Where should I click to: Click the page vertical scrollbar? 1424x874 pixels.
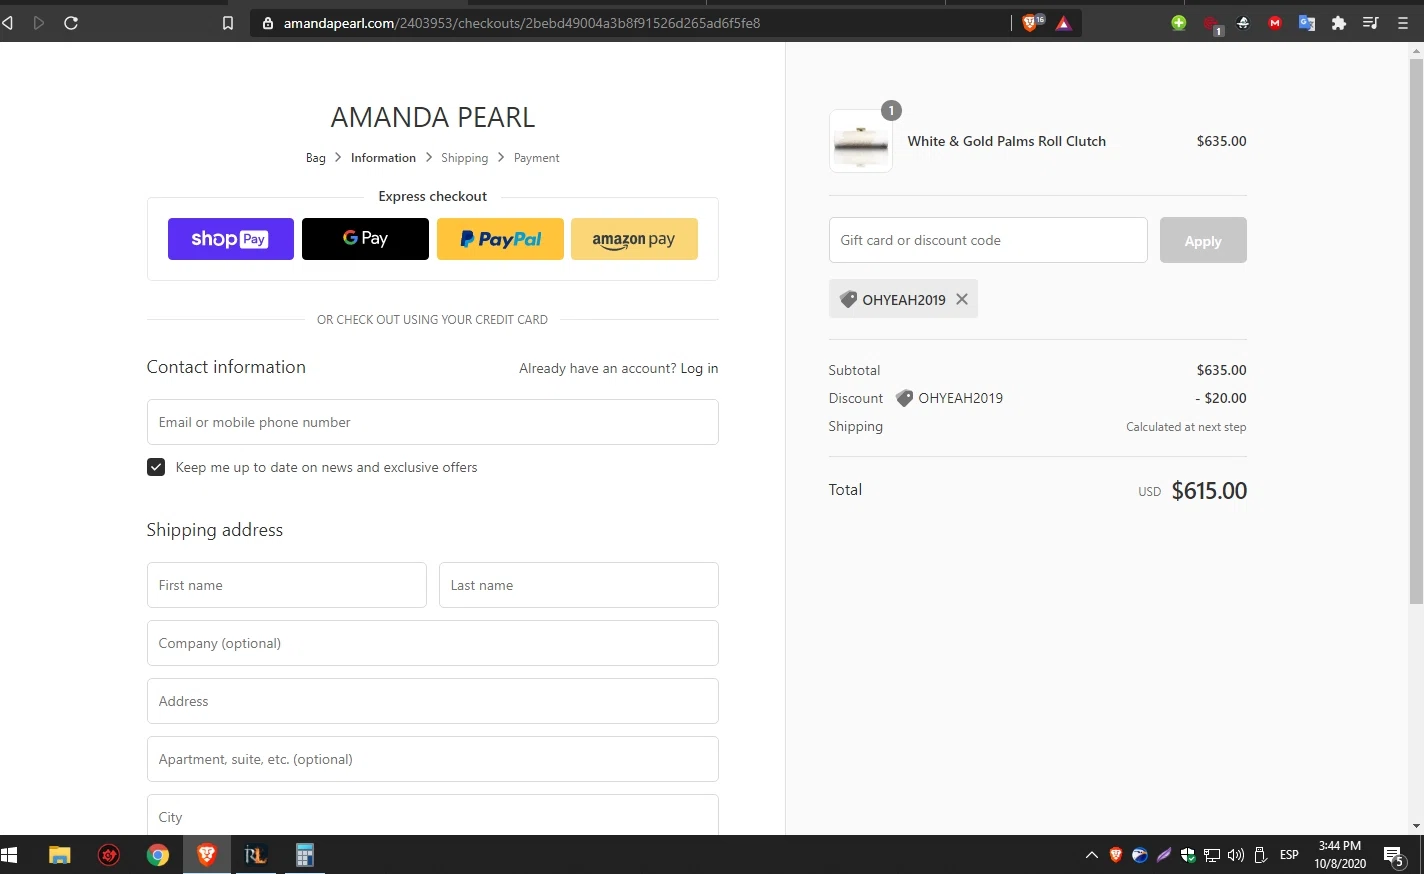click(x=1416, y=330)
